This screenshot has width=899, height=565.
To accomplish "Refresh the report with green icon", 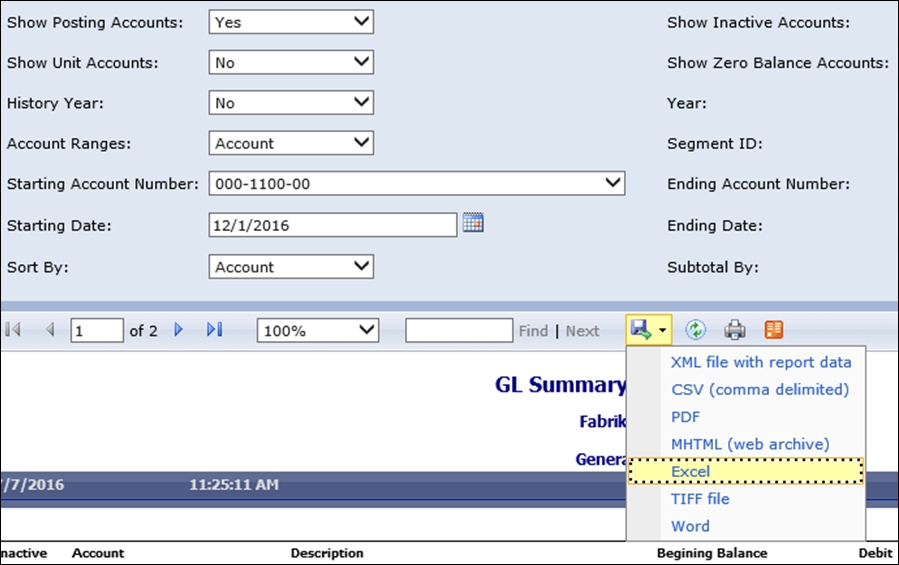I will [696, 330].
